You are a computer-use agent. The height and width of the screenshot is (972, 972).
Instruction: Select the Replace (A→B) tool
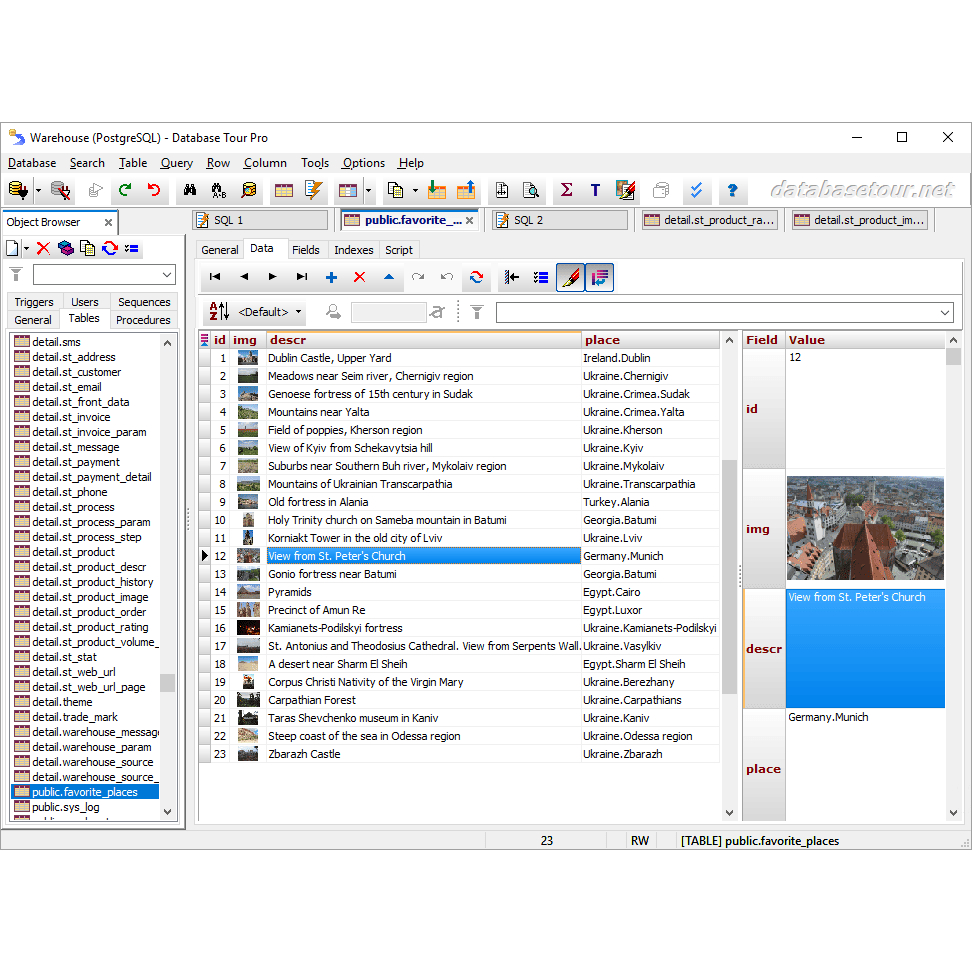(x=219, y=190)
